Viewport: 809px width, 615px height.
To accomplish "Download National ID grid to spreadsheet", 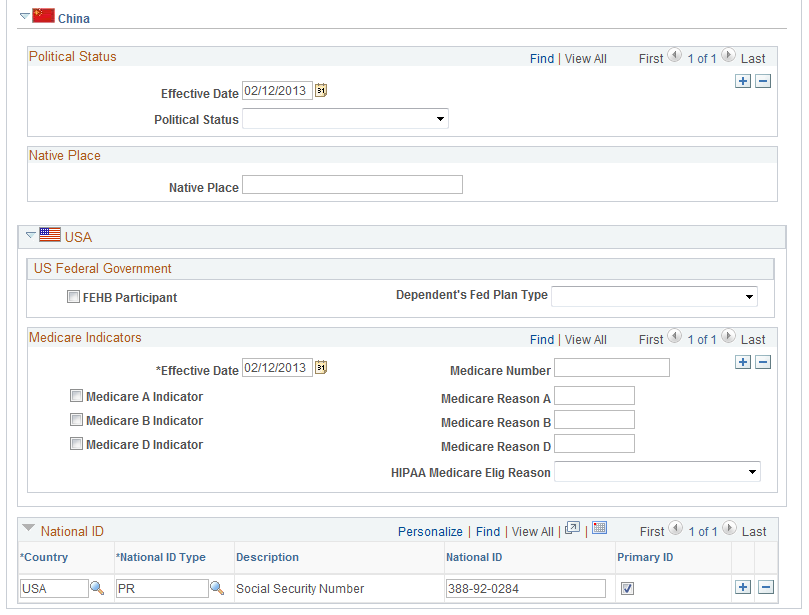I will click(599, 528).
